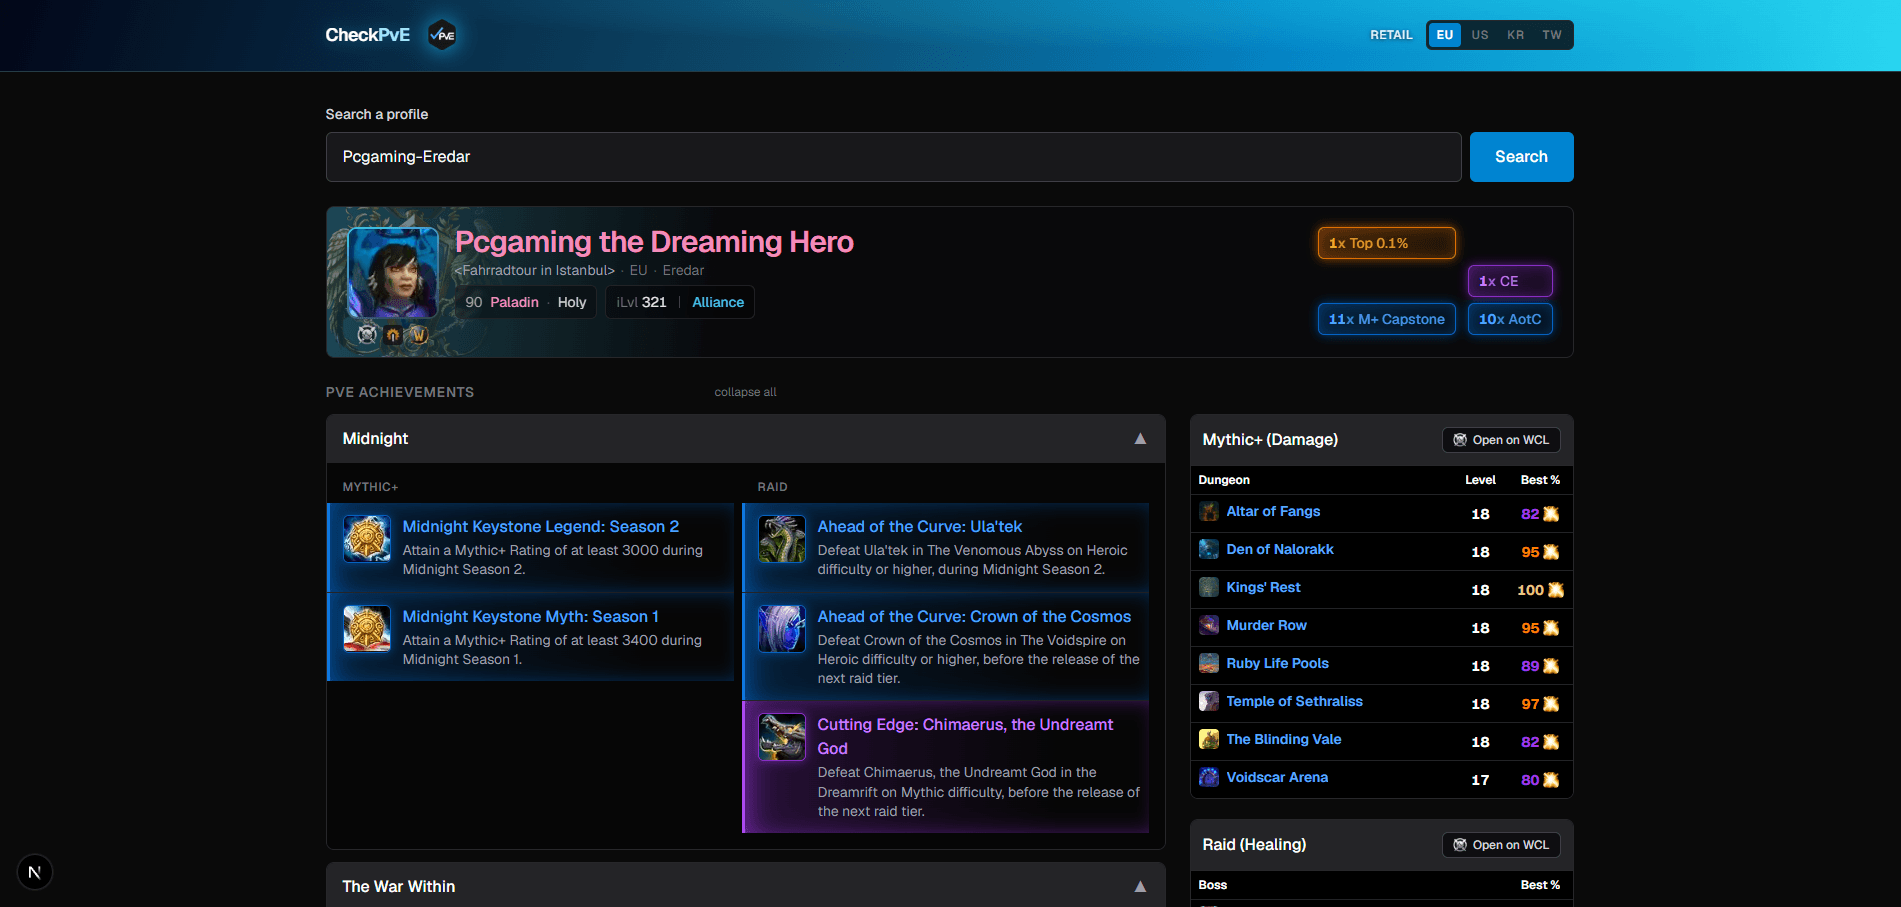The height and width of the screenshot is (907, 1901).
Task: Click the profile search input field
Action: pyautogui.click(x=893, y=157)
